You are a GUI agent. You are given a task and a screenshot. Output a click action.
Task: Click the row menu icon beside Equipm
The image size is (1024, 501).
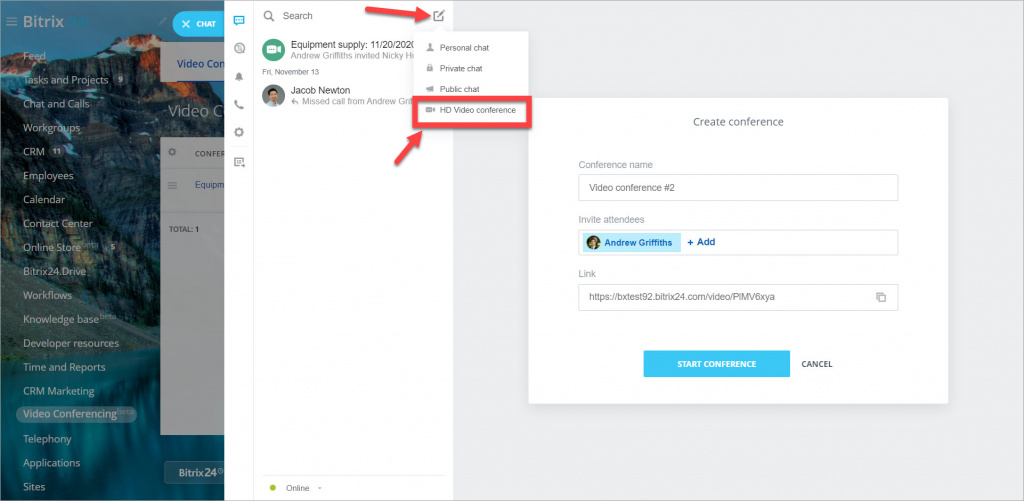tap(172, 186)
